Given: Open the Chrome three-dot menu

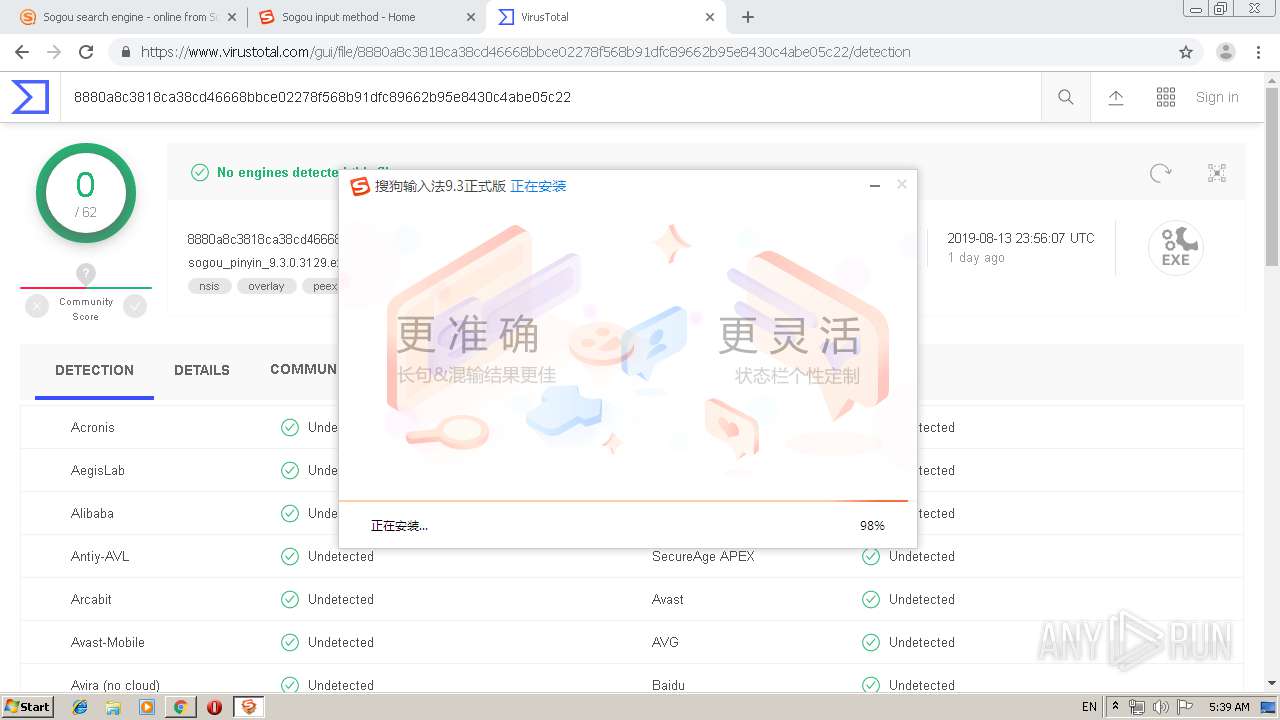Looking at the screenshot, I should 1258,52.
